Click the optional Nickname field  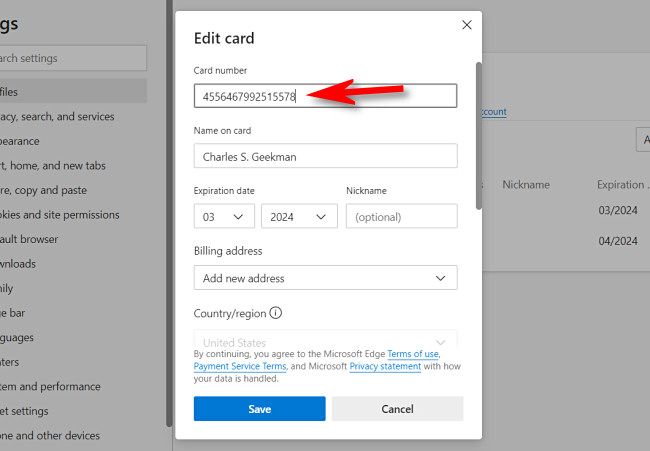coord(402,216)
